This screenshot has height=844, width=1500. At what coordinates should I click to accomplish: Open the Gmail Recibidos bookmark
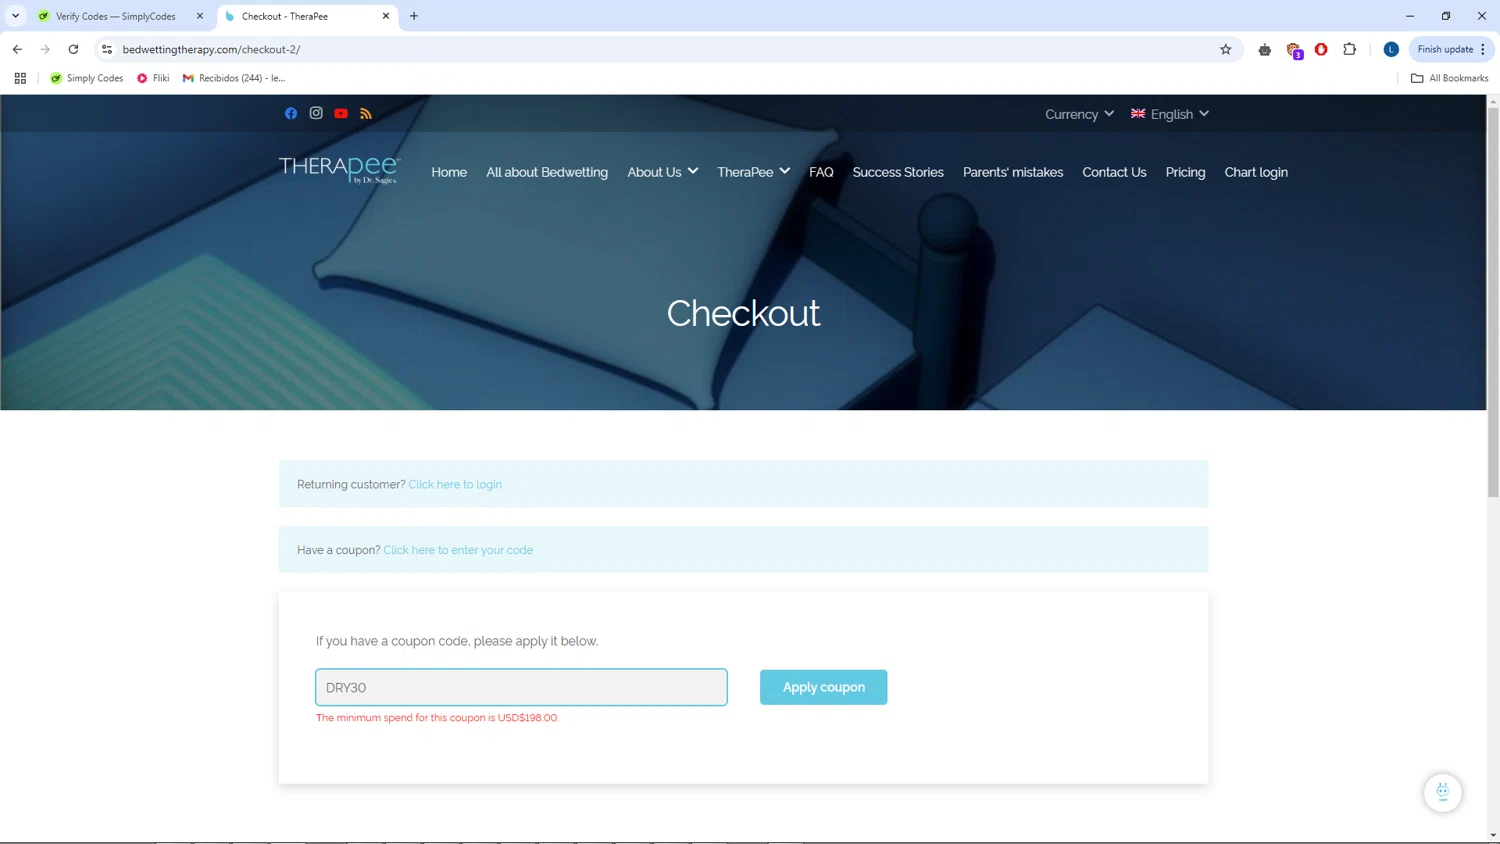pyautogui.click(x=234, y=78)
